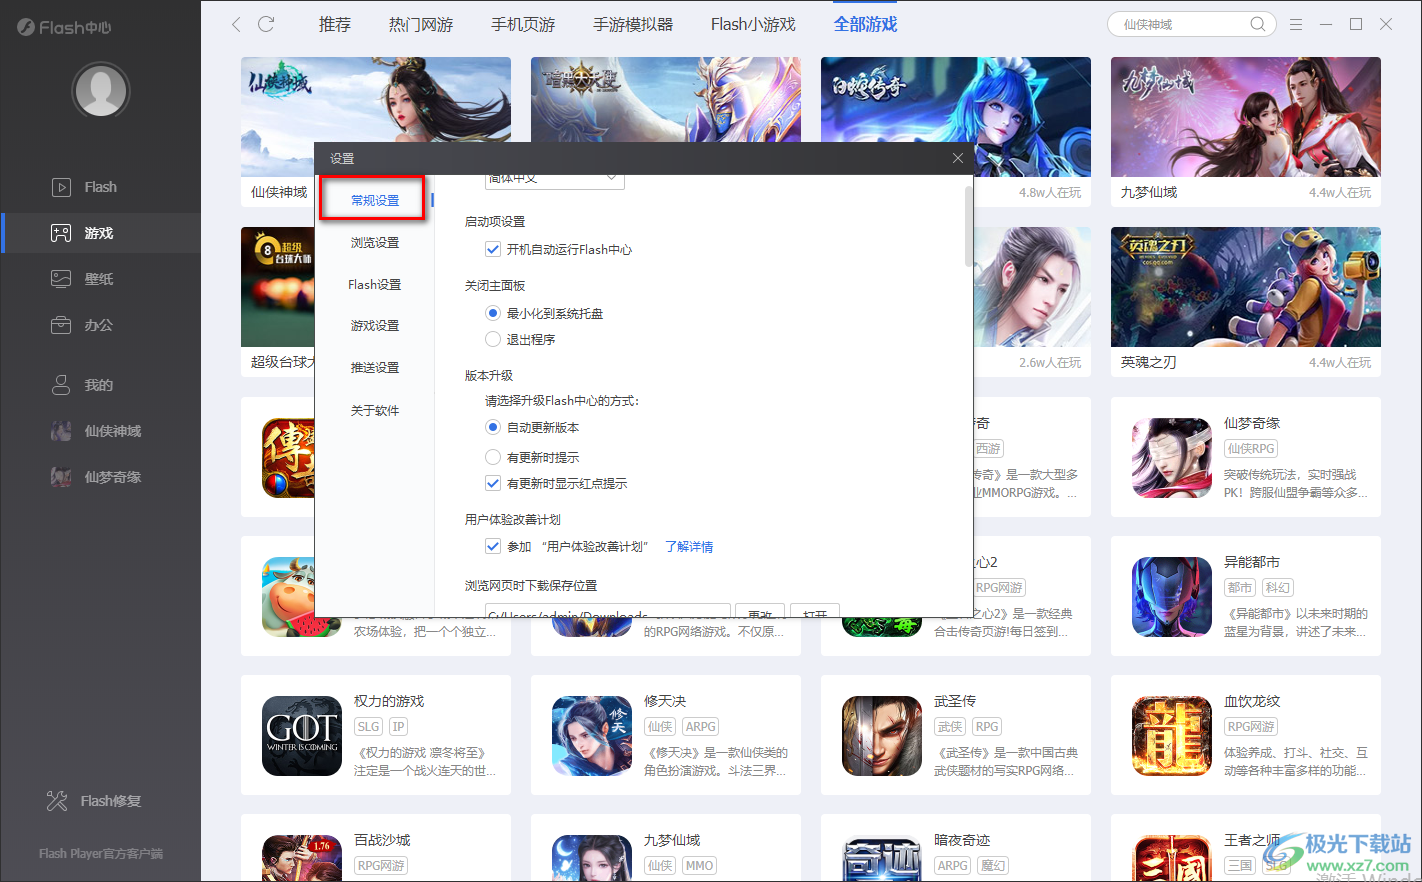The height and width of the screenshot is (882, 1422).
Task: Open 关于软件 in settings dialog
Action: [x=375, y=411]
